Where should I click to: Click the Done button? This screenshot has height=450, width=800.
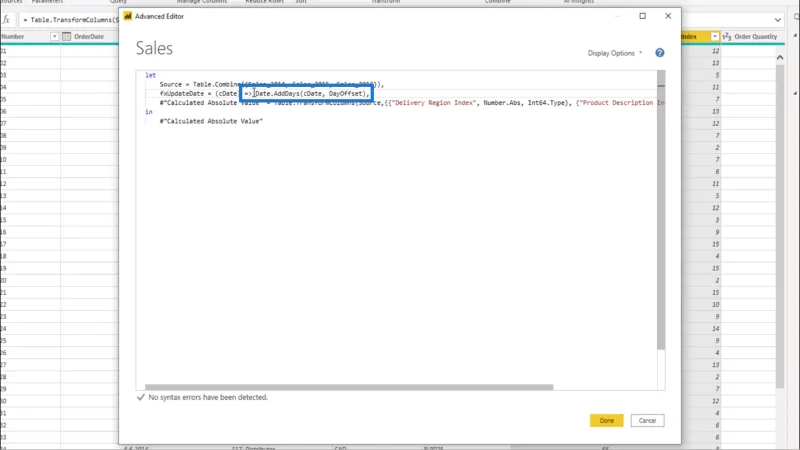pyautogui.click(x=607, y=420)
